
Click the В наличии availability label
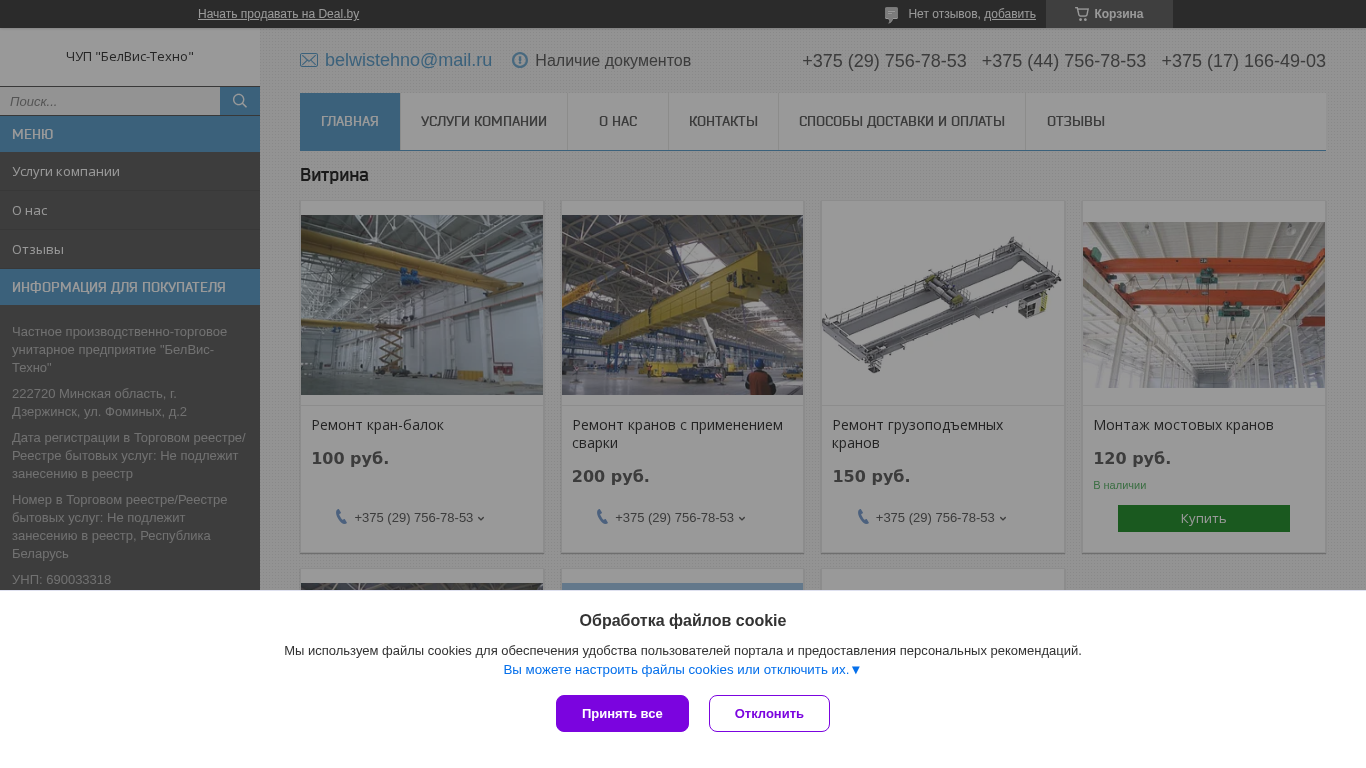tap(1120, 485)
